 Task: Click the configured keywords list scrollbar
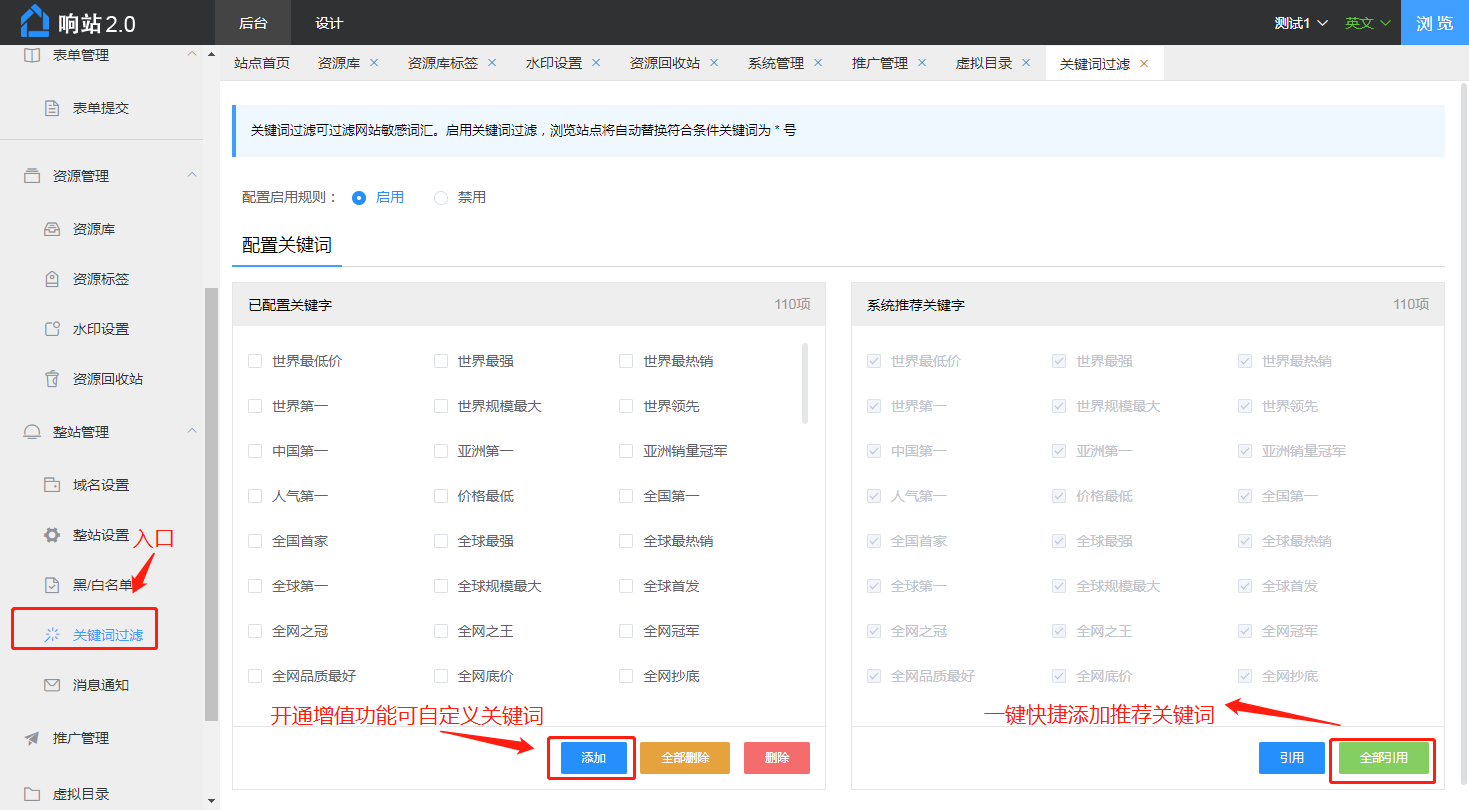[804, 384]
